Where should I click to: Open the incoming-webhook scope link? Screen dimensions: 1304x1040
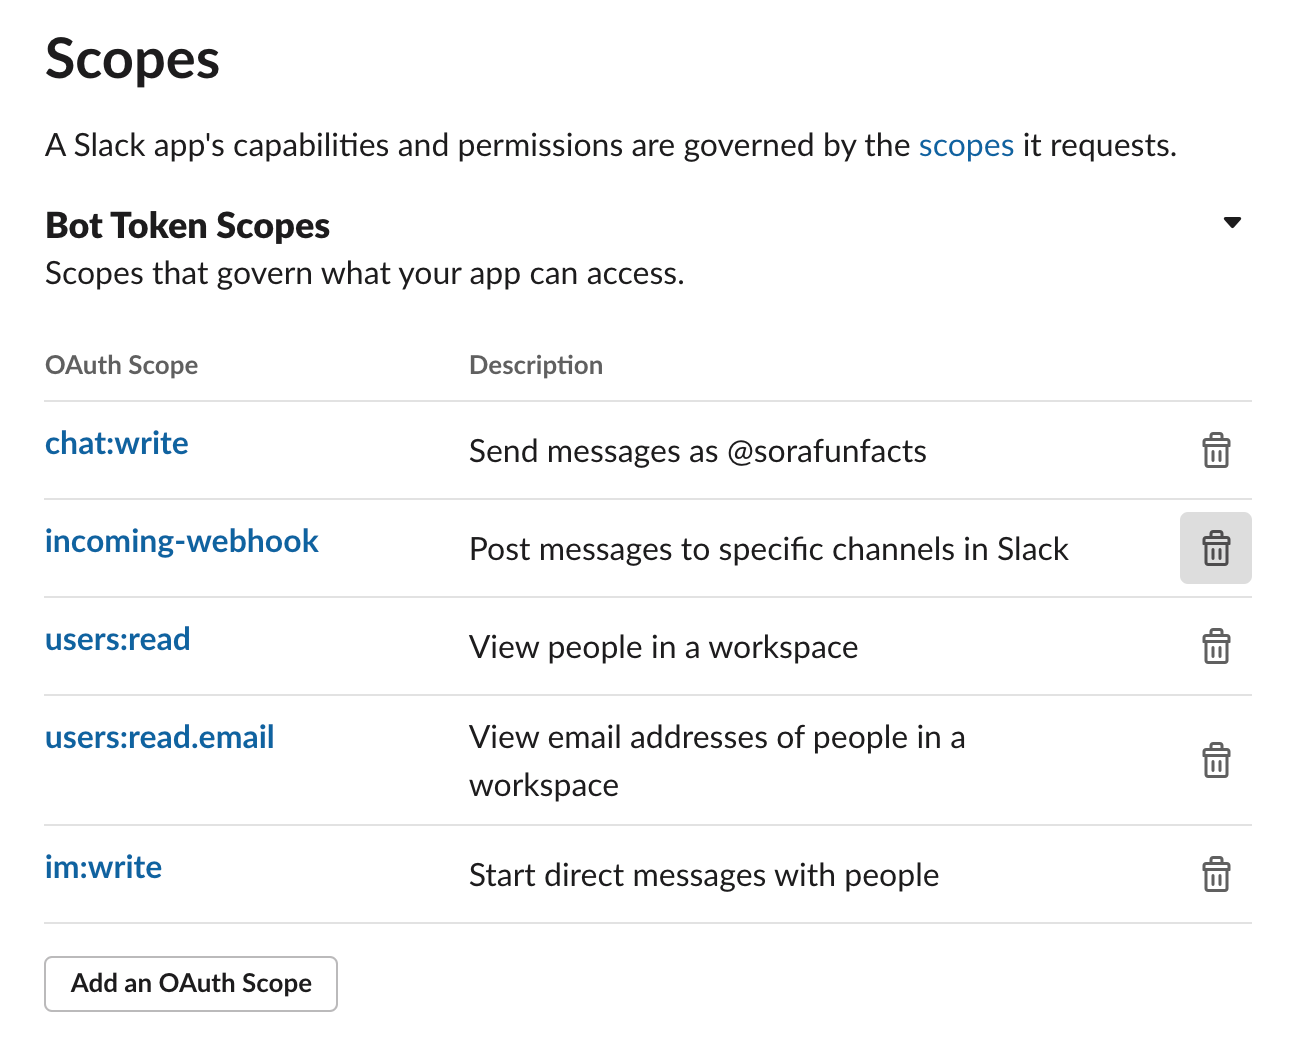tap(182, 541)
